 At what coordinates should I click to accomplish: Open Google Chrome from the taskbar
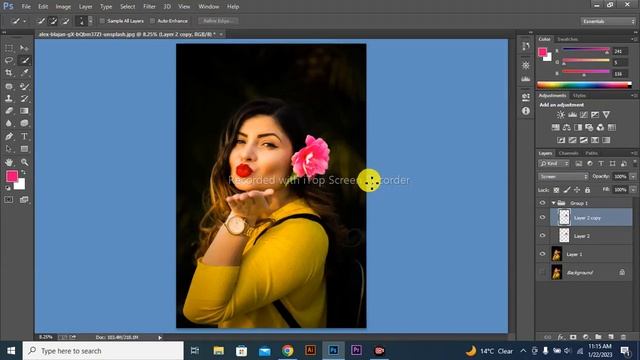click(287, 351)
